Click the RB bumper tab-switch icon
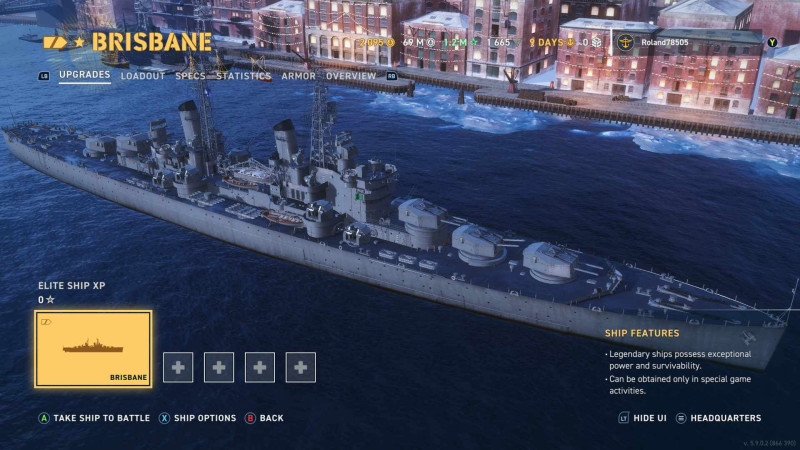 [x=391, y=76]
